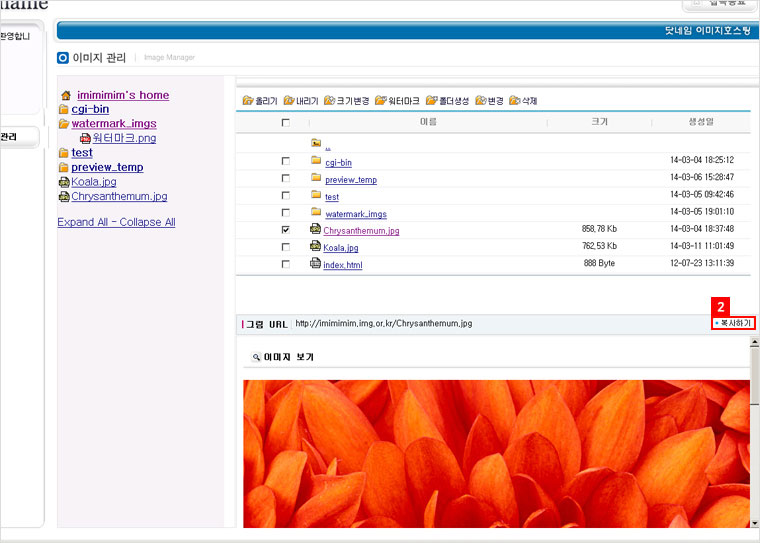The image size is (760, 543).
Task: Click the parent directory folder icon
Action: pos(316,143)
